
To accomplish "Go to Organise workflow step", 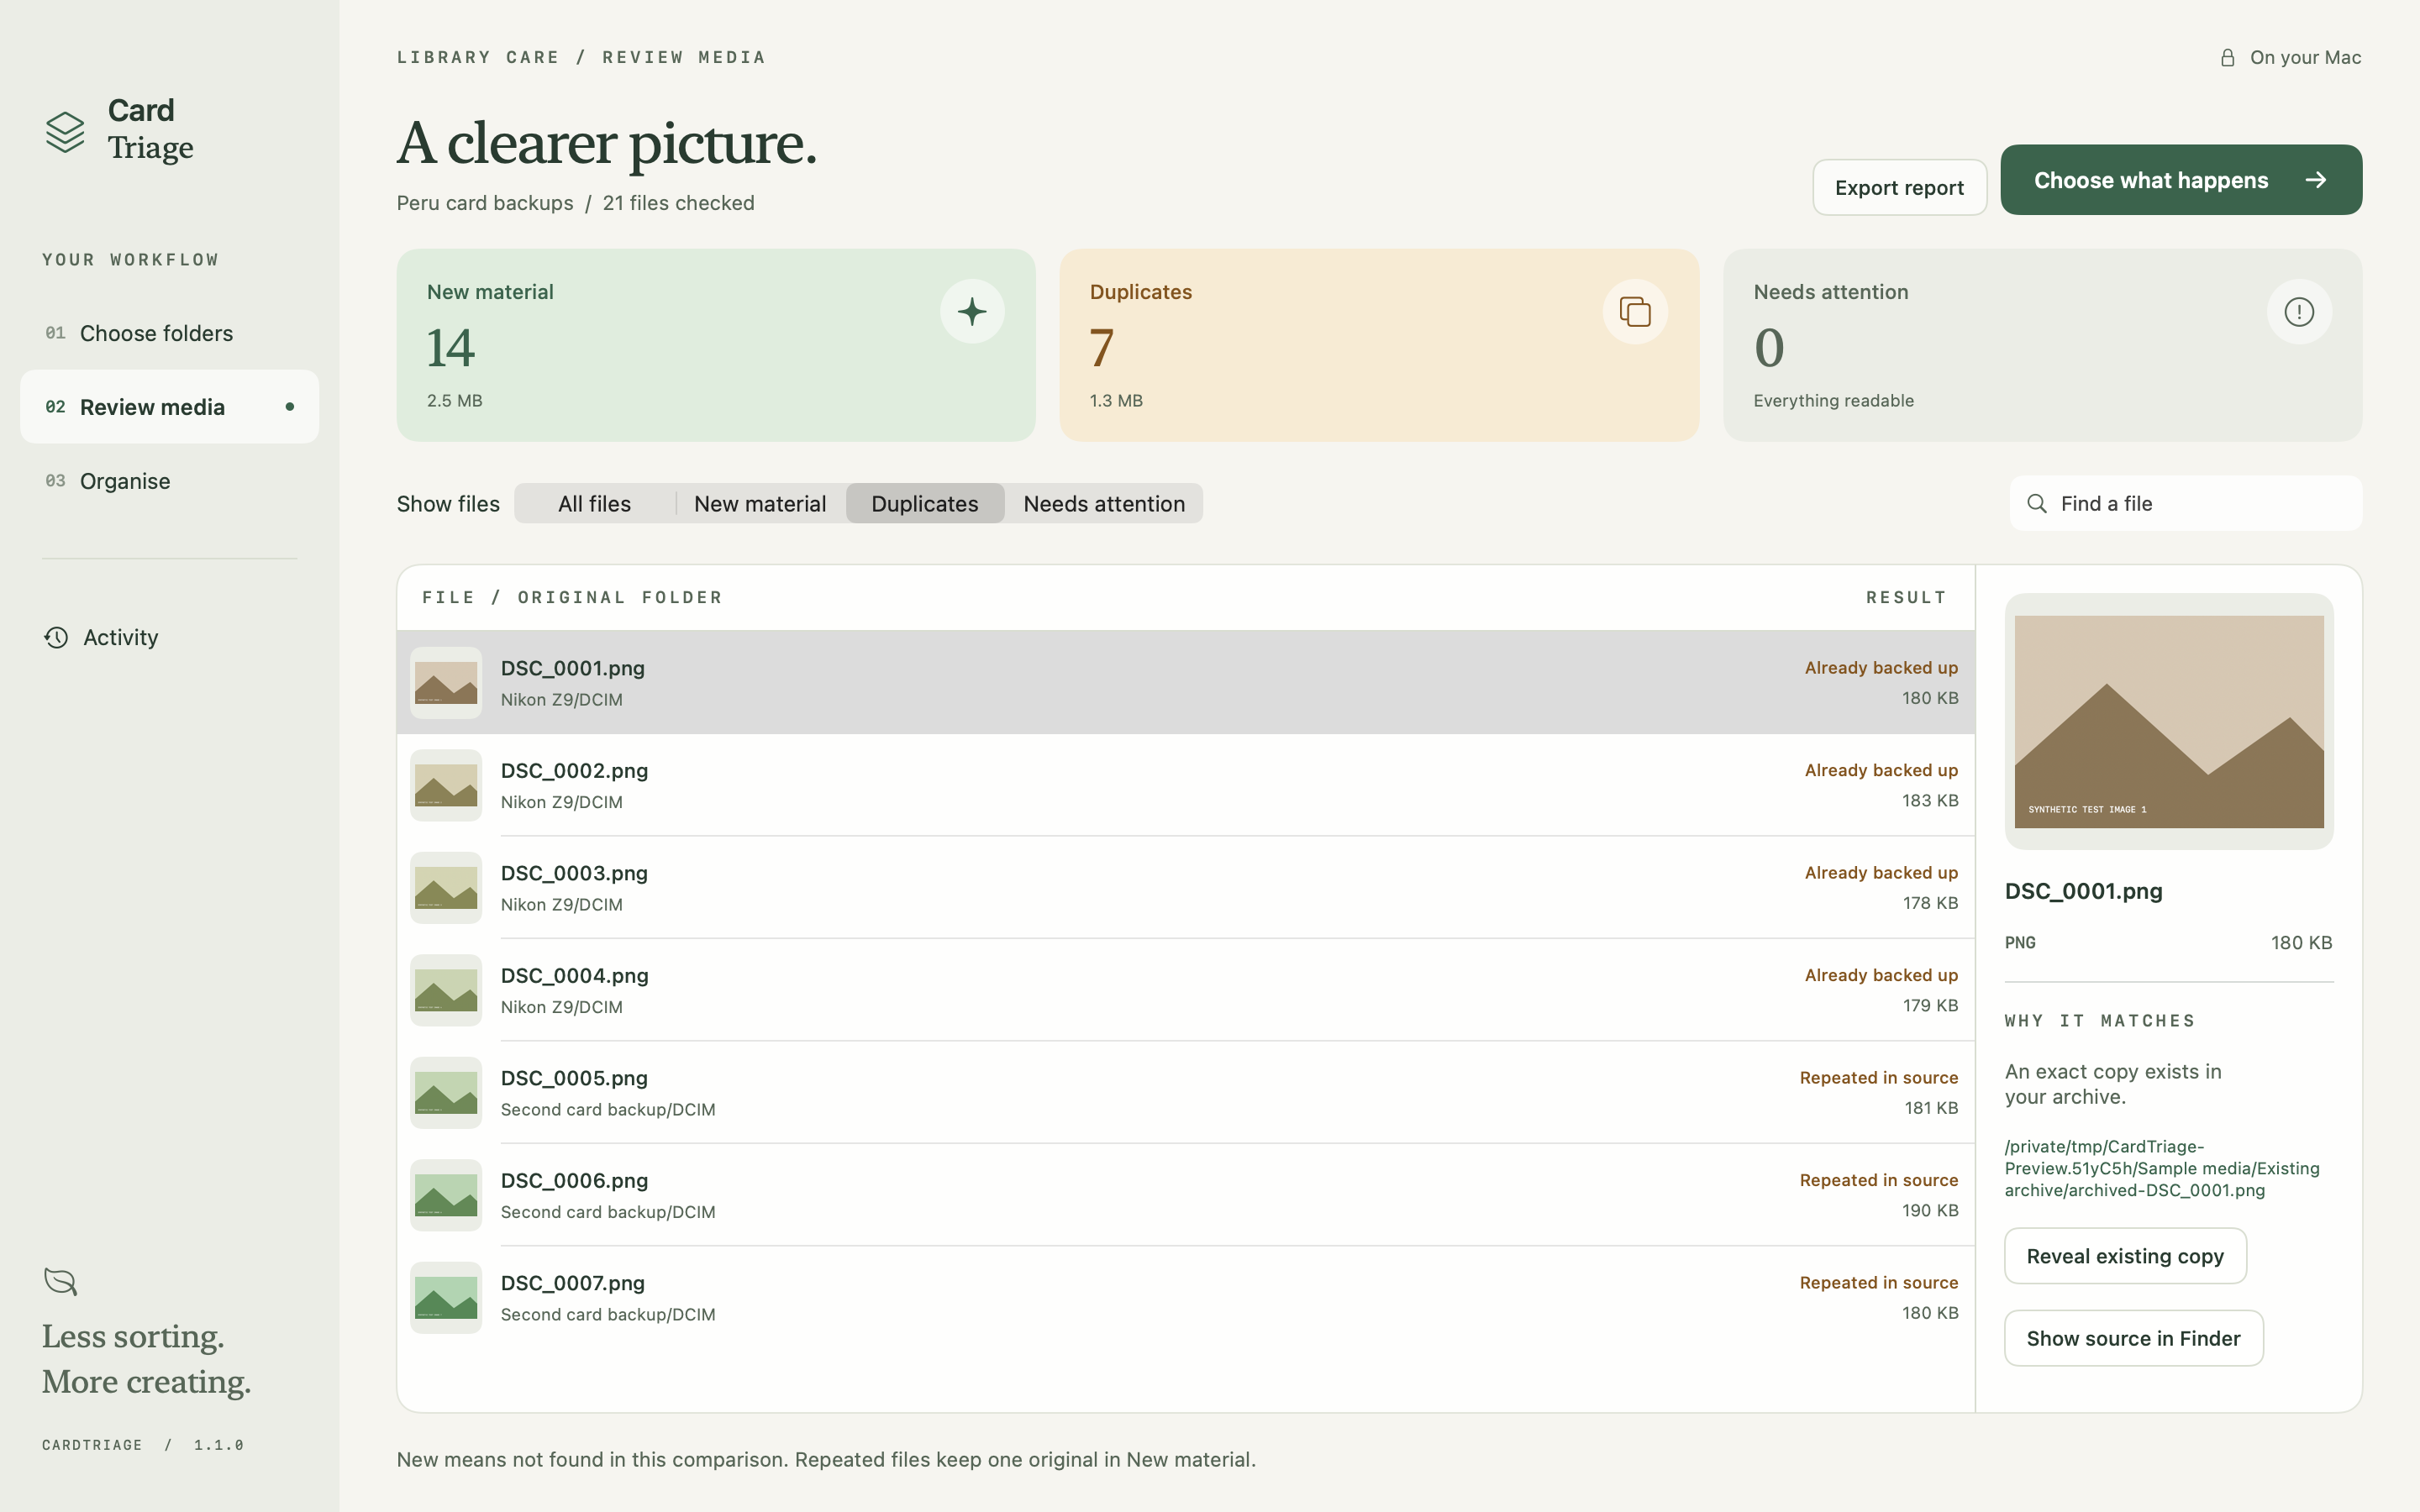I will pos(169,481).
